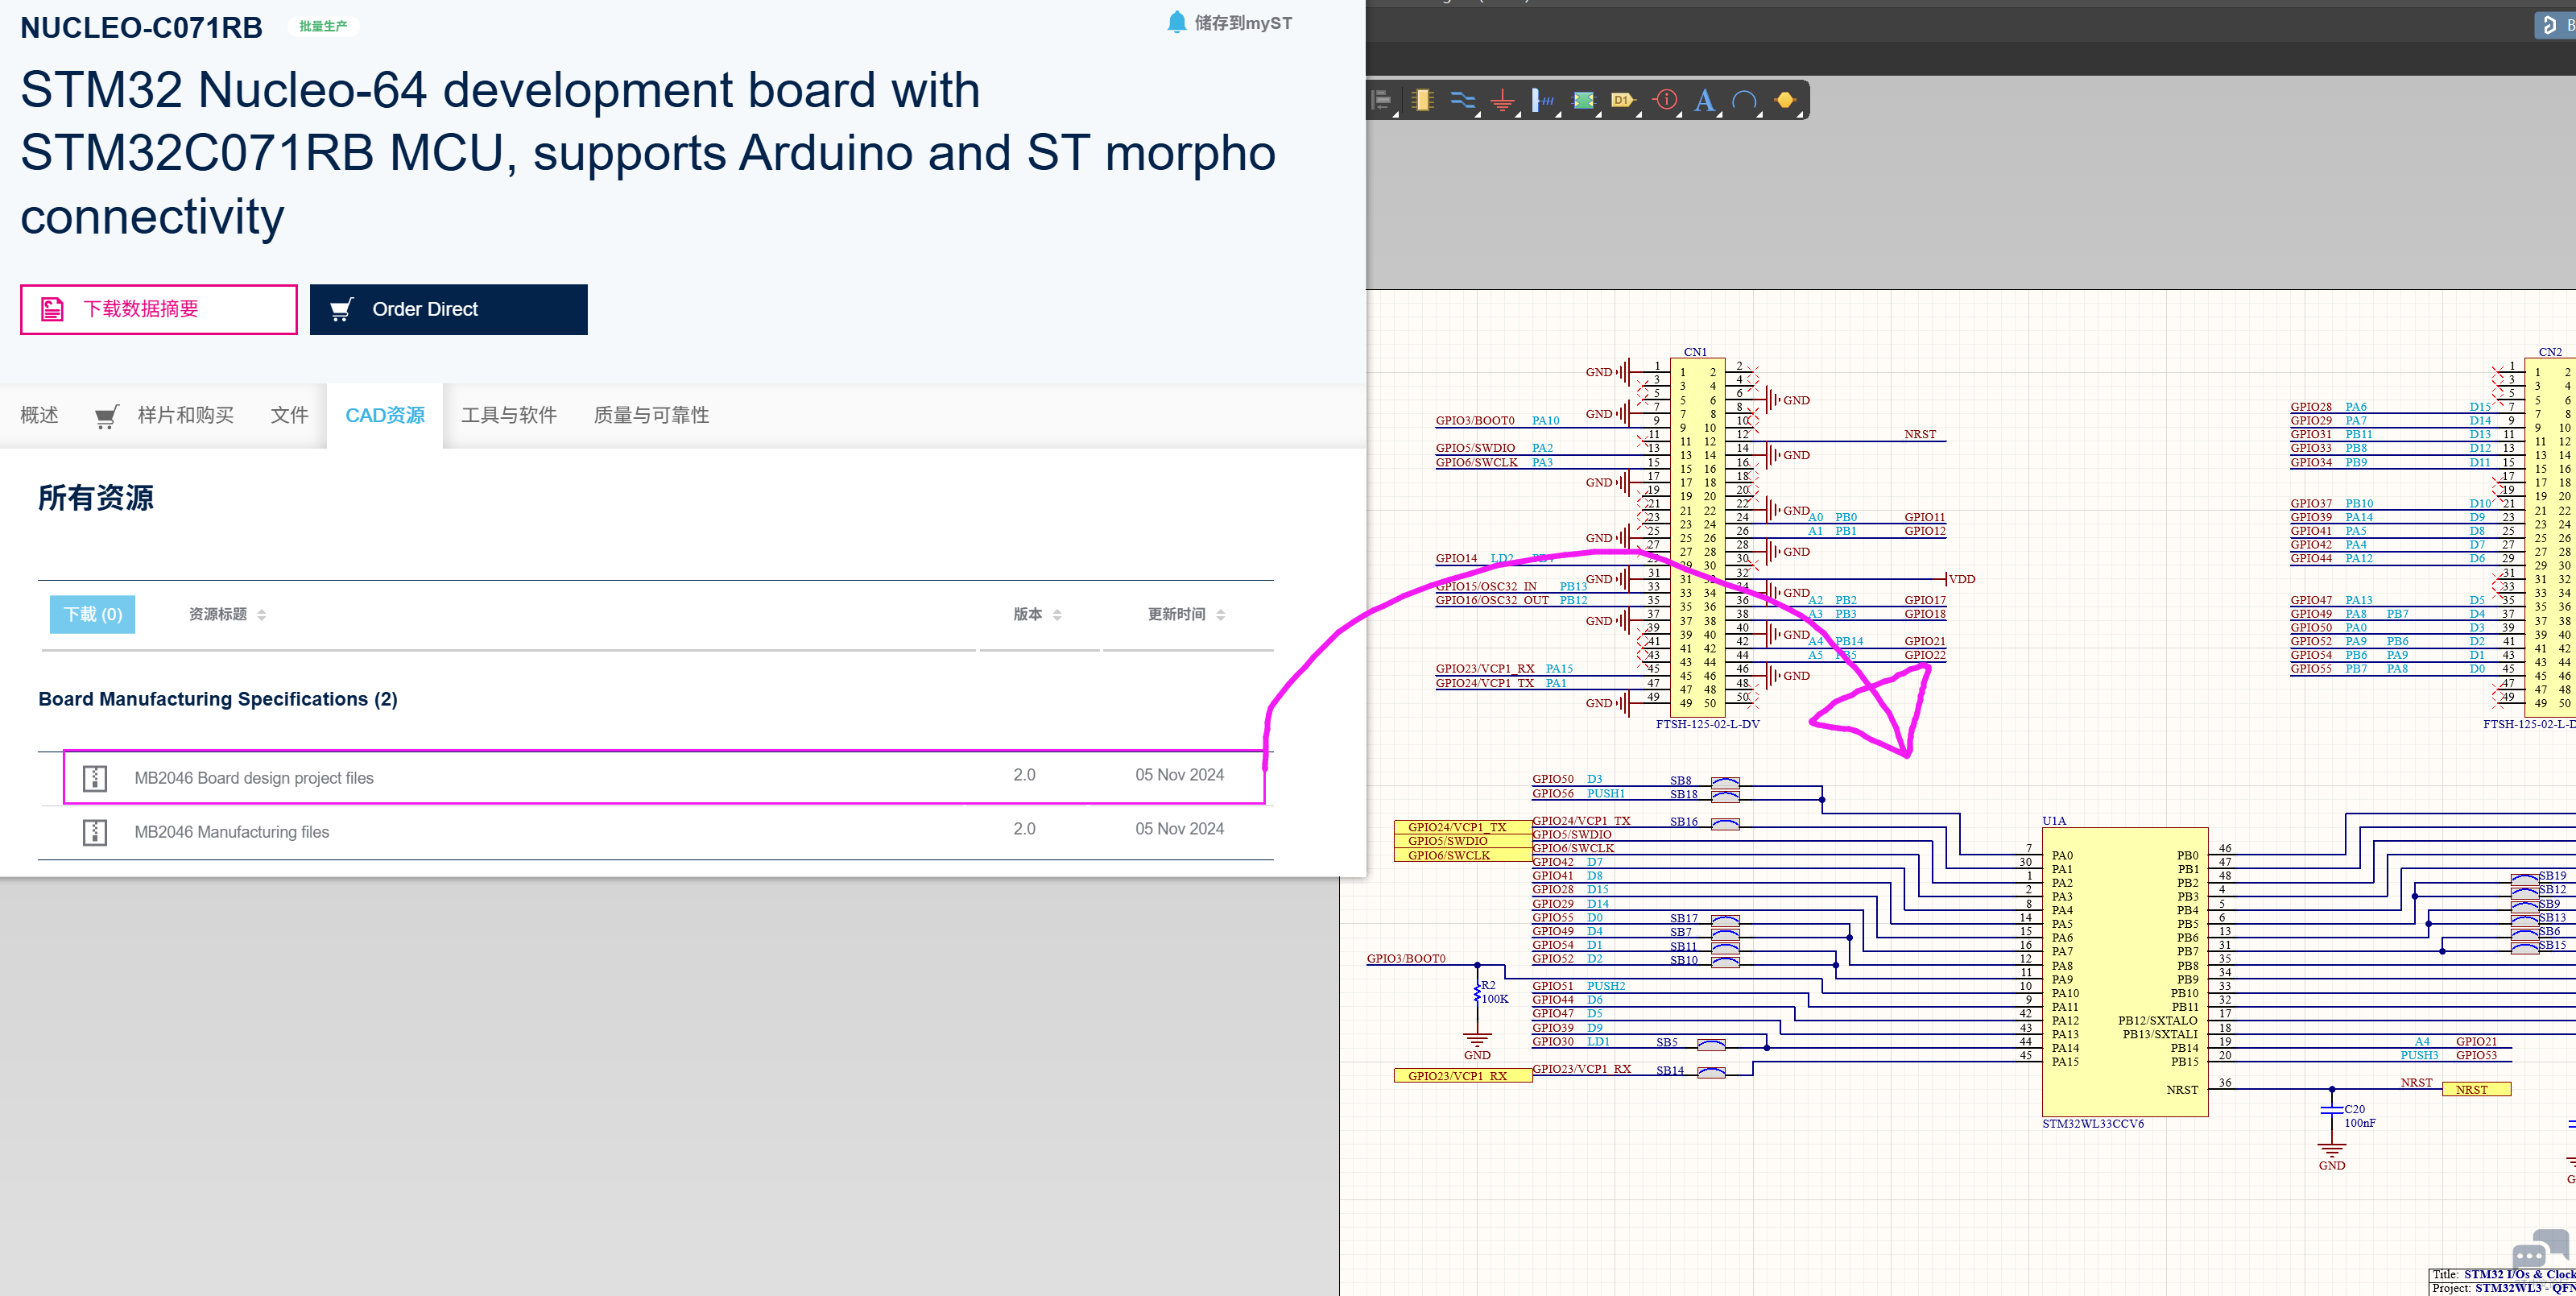Click the document icon on 下载数据摘要

(53, 309)
